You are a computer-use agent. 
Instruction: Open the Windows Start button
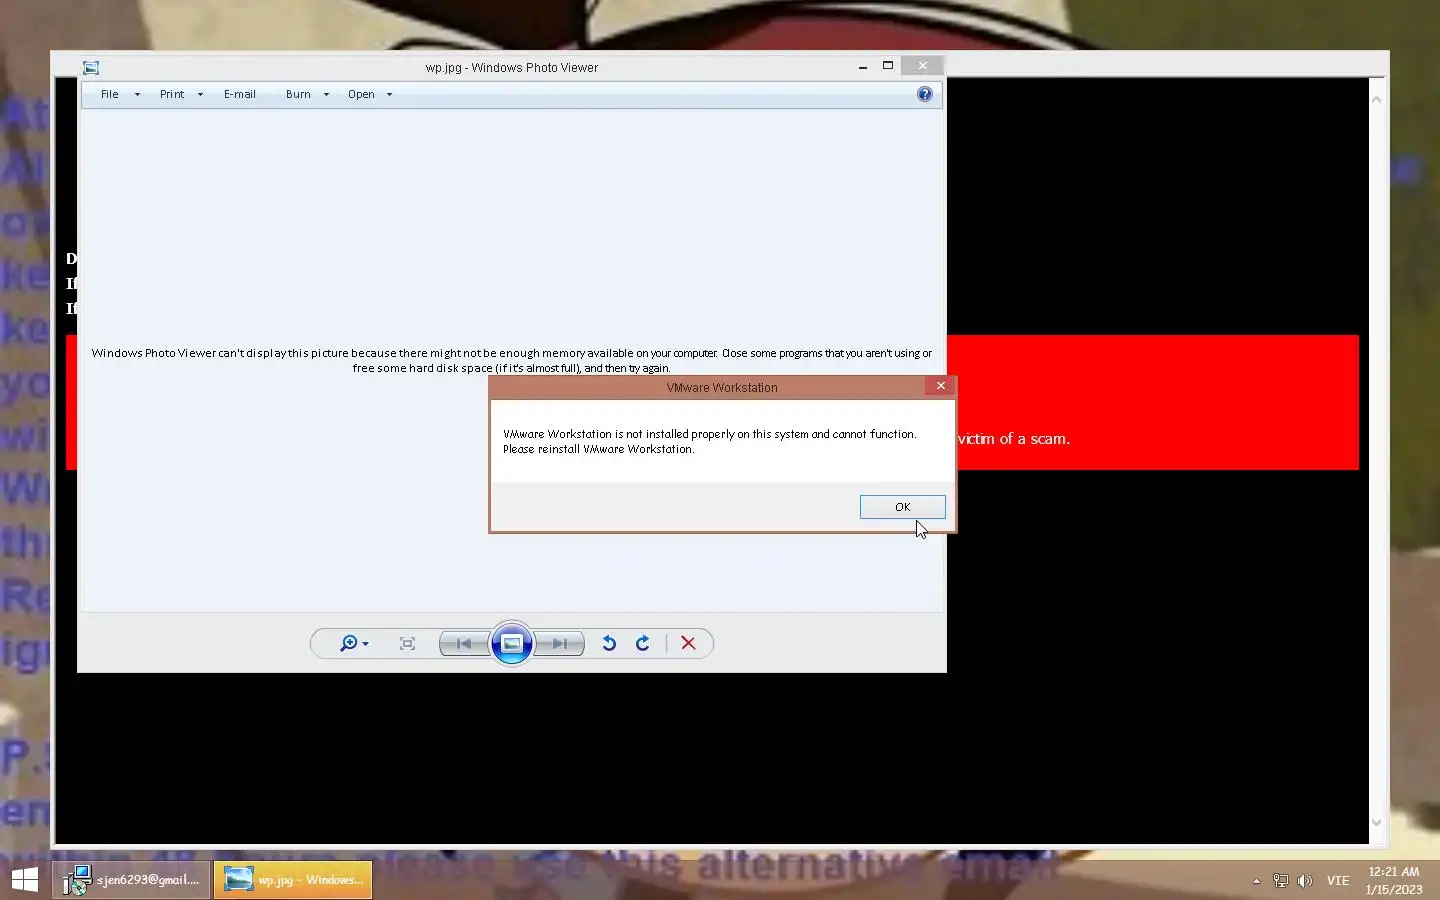(25, 880)
